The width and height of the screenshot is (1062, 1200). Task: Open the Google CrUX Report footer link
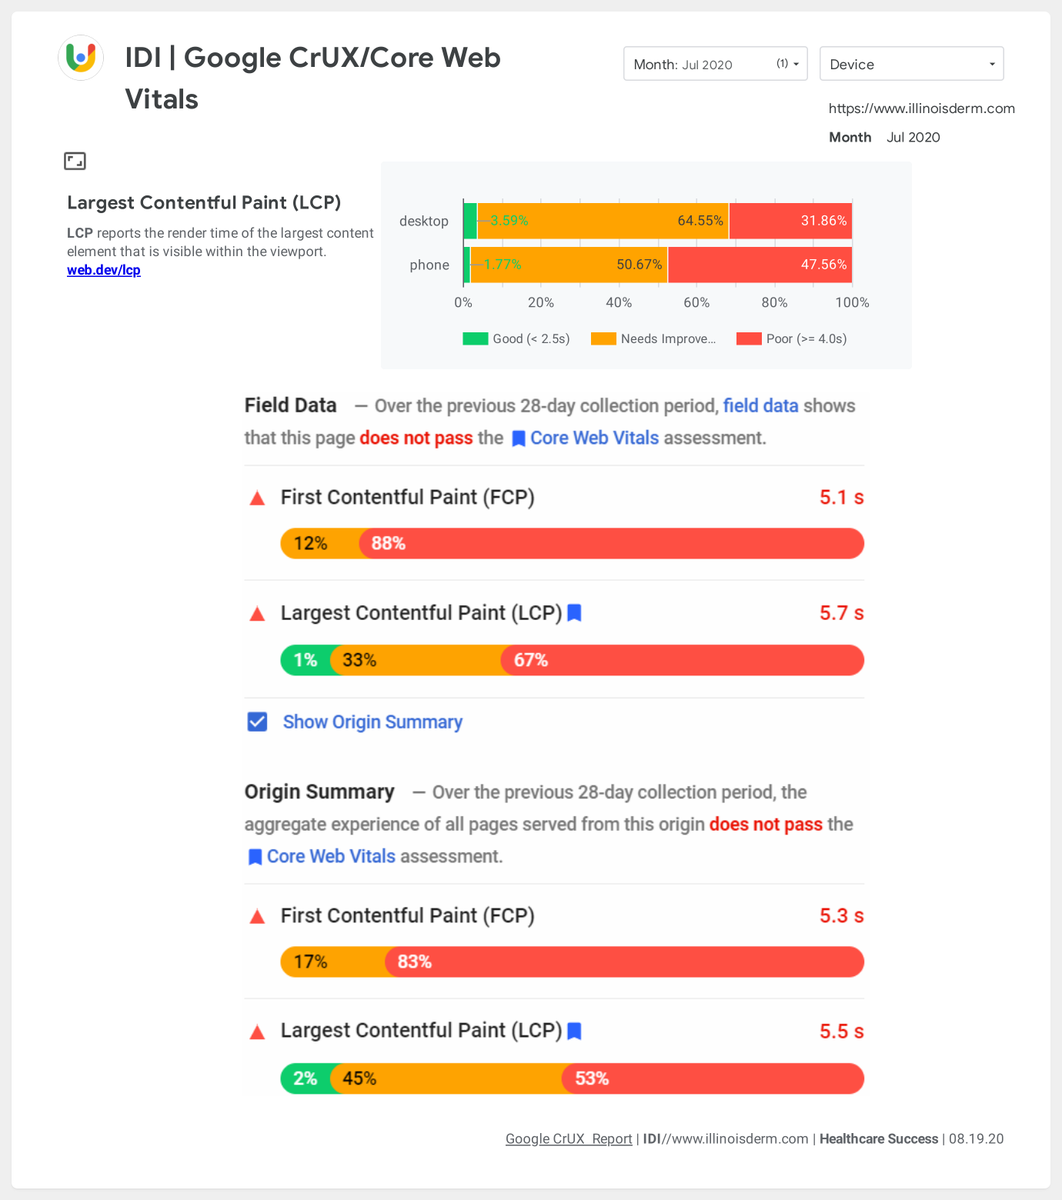[x=569, y=1139]
